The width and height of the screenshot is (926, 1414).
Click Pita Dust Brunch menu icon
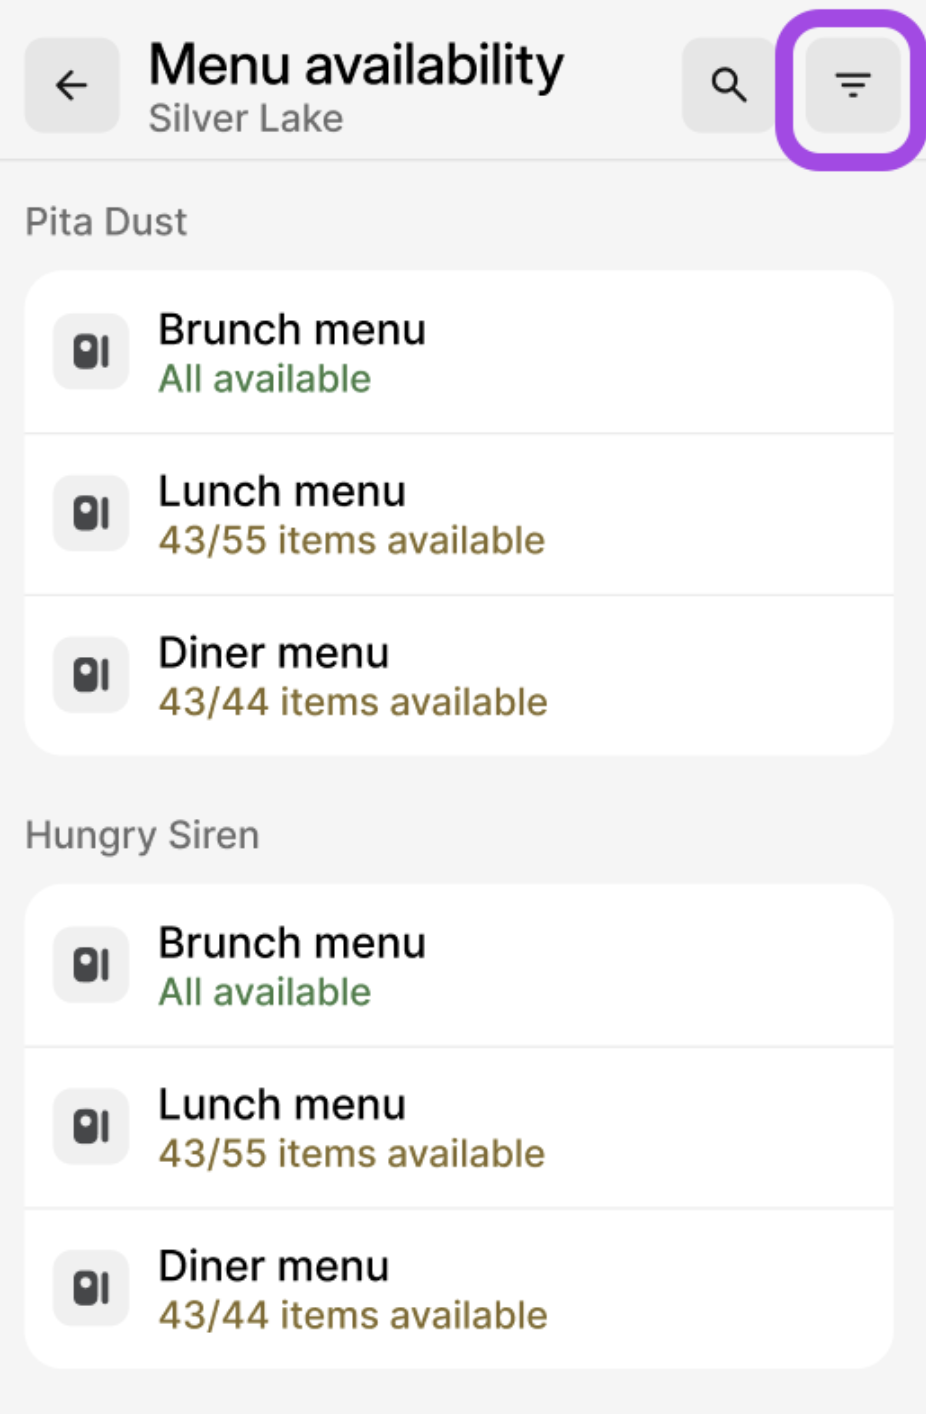click(x=91, y=352)
